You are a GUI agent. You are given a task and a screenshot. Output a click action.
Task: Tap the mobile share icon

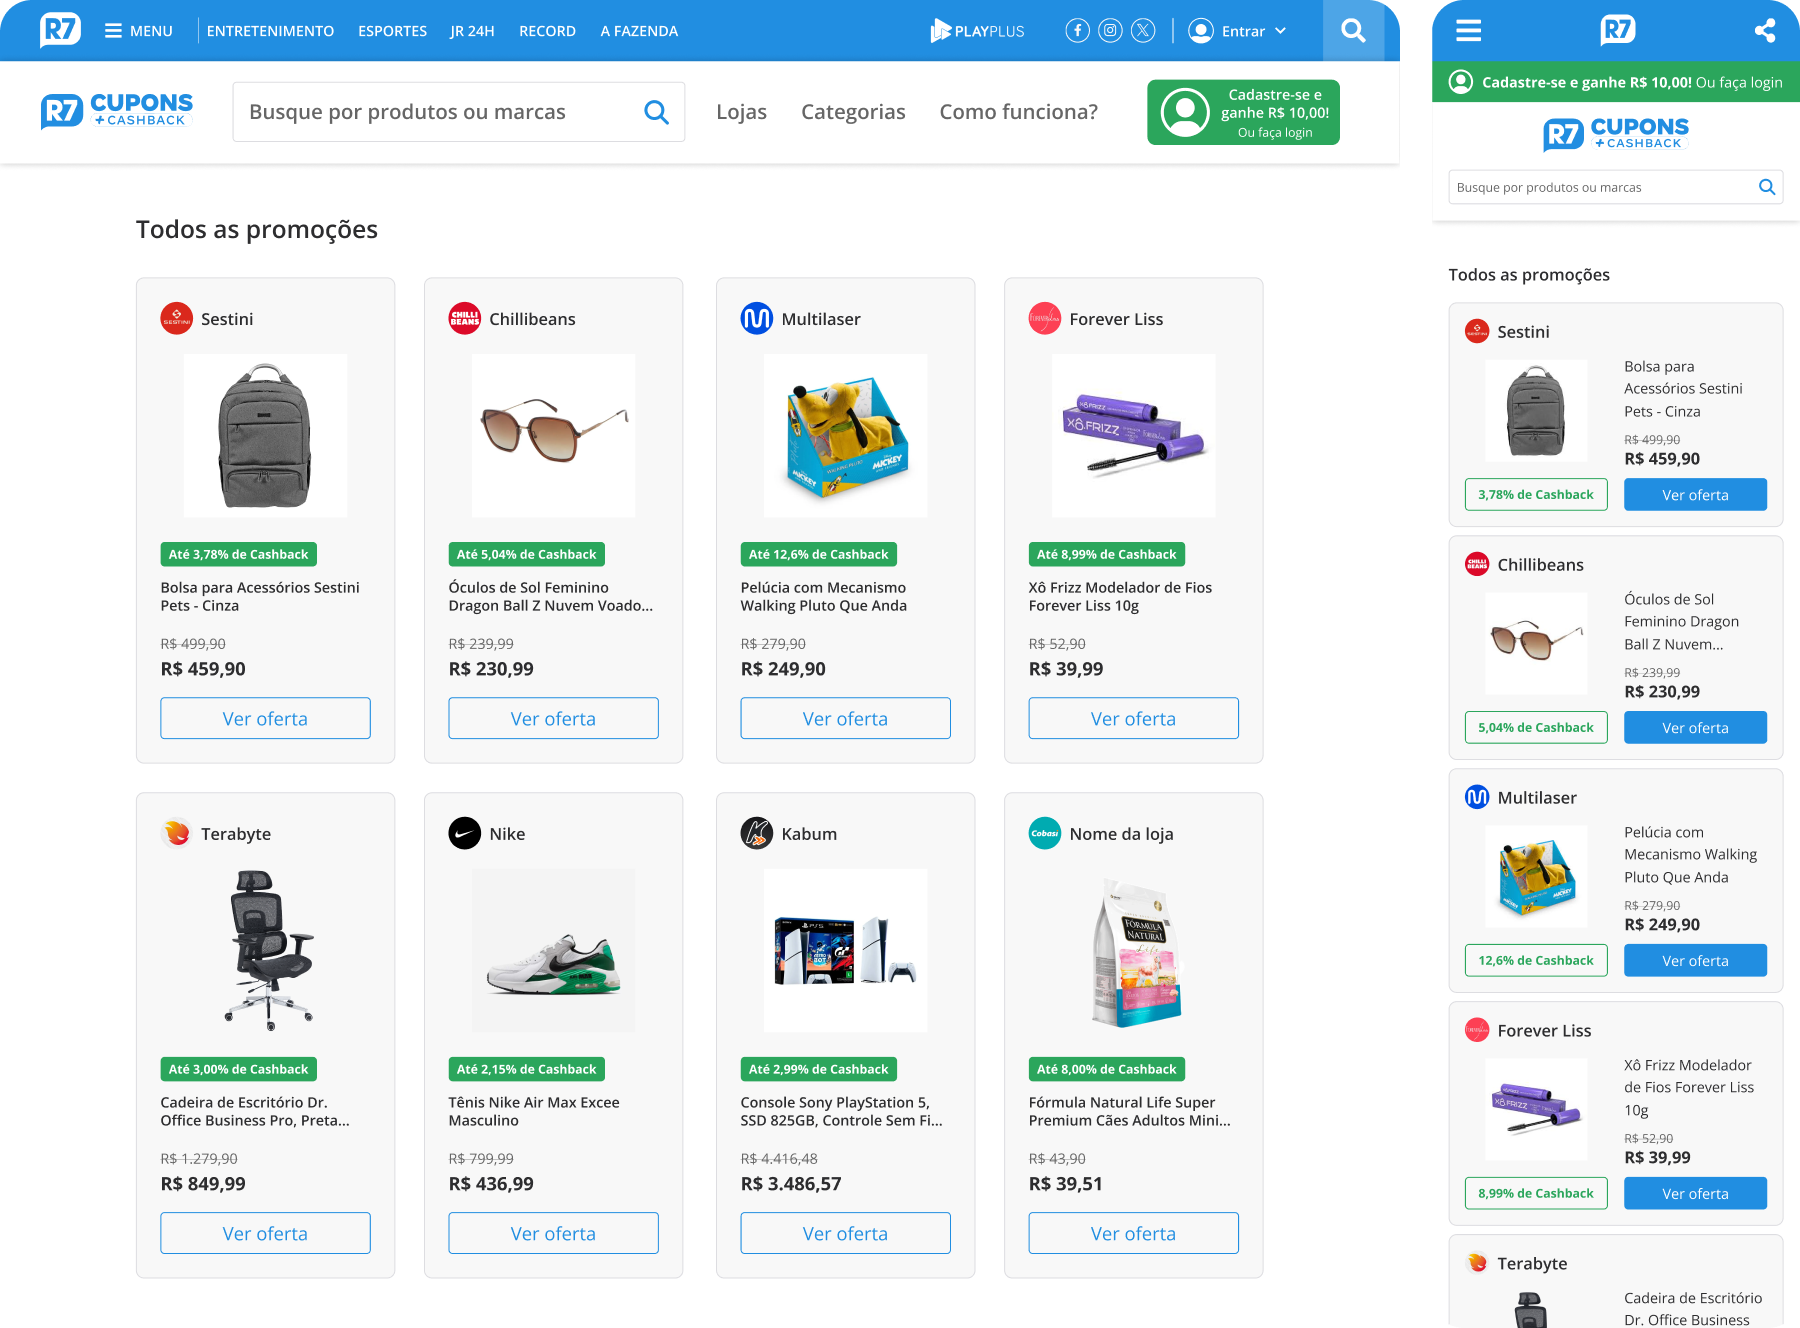[x=1765, y=31]
